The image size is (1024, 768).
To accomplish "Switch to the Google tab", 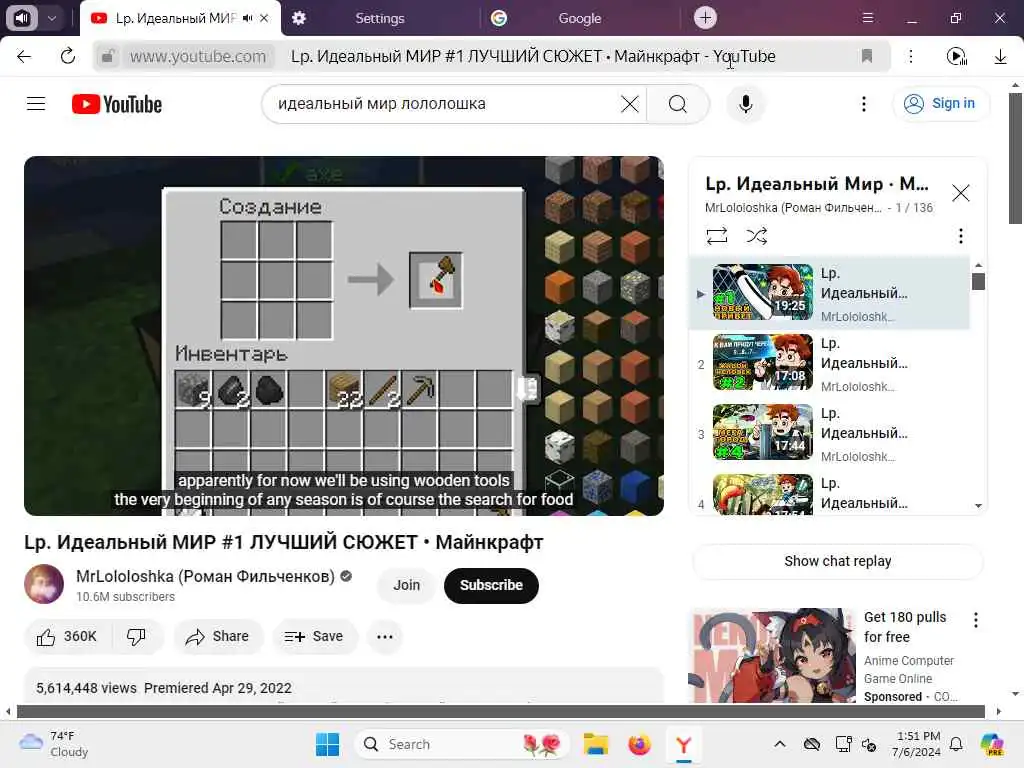I will tap(579, 18).
